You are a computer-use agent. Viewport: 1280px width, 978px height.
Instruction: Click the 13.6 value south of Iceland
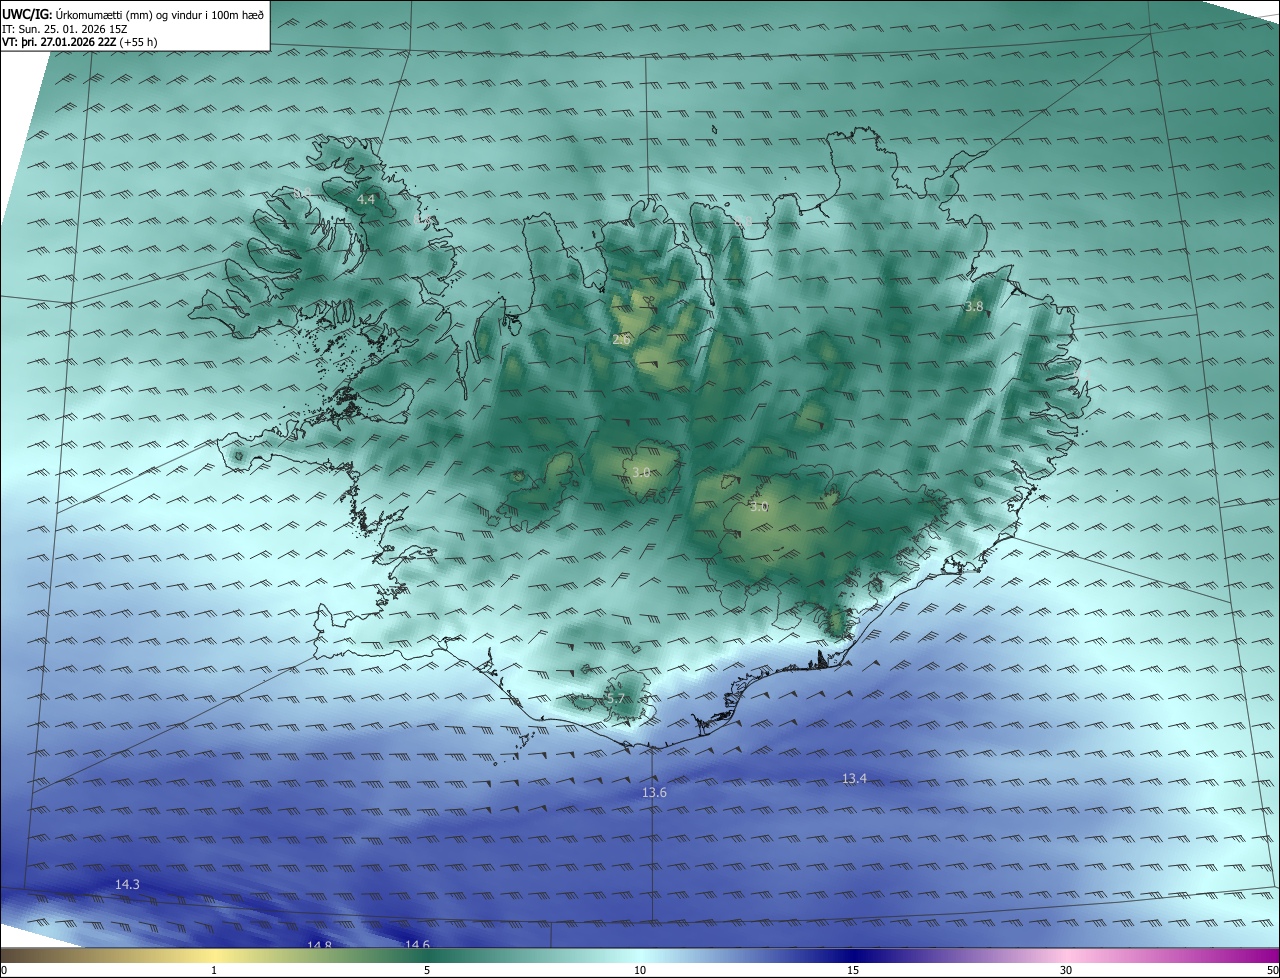[x=654, y=793]
